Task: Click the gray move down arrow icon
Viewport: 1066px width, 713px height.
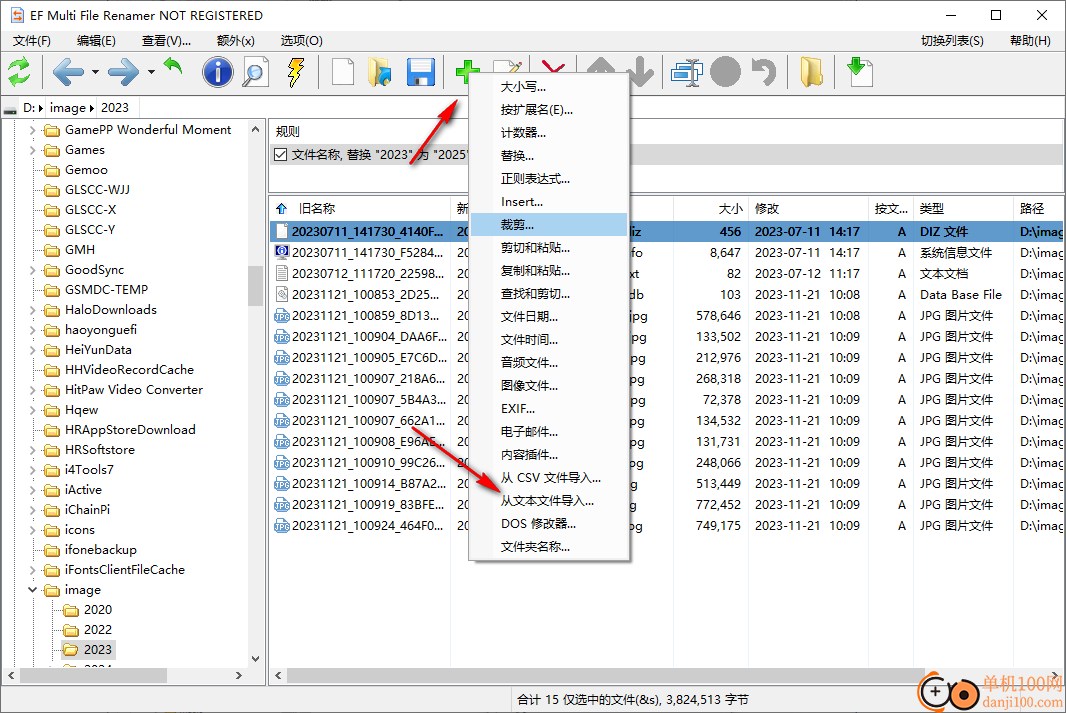Action: click(641, 72)
